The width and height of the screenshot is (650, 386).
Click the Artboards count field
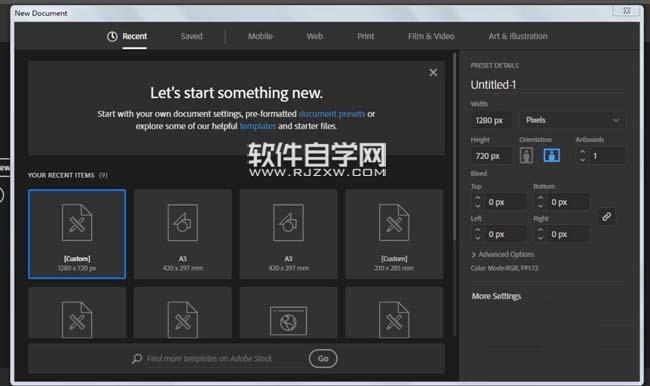pyautogui.click(x=607, y=156)
